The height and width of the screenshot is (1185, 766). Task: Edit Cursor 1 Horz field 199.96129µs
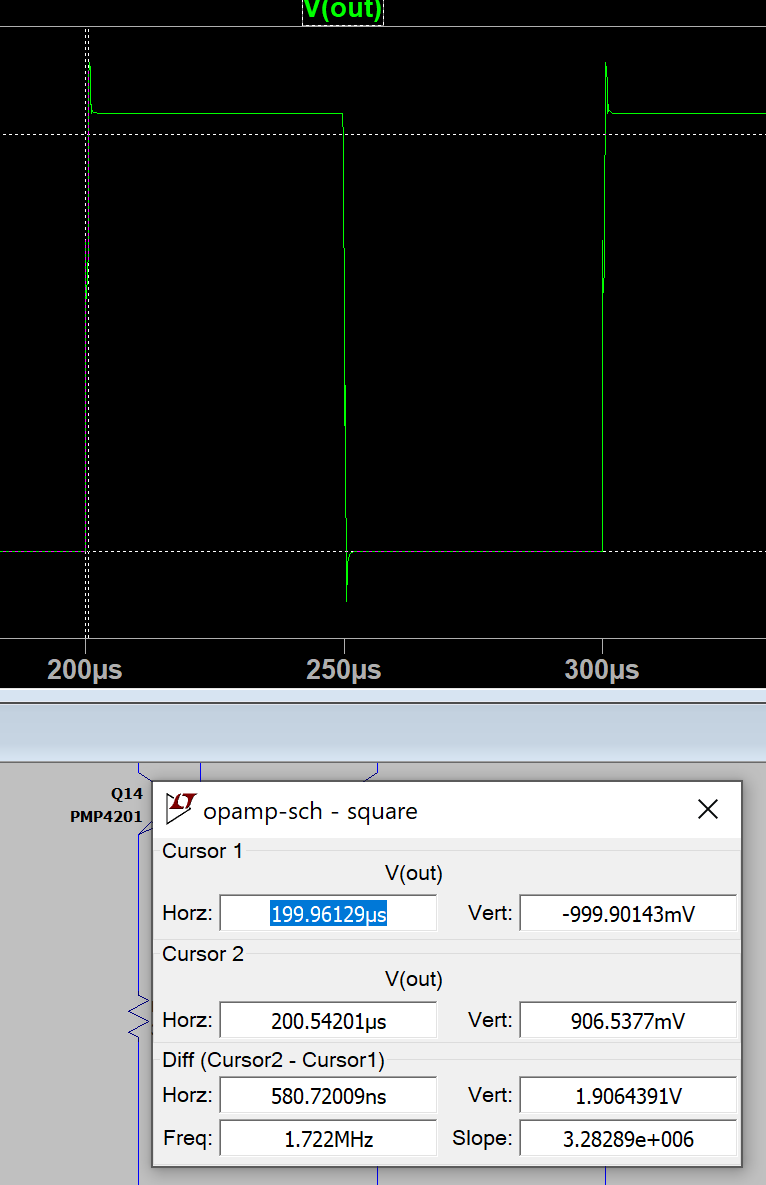(329, 914)
